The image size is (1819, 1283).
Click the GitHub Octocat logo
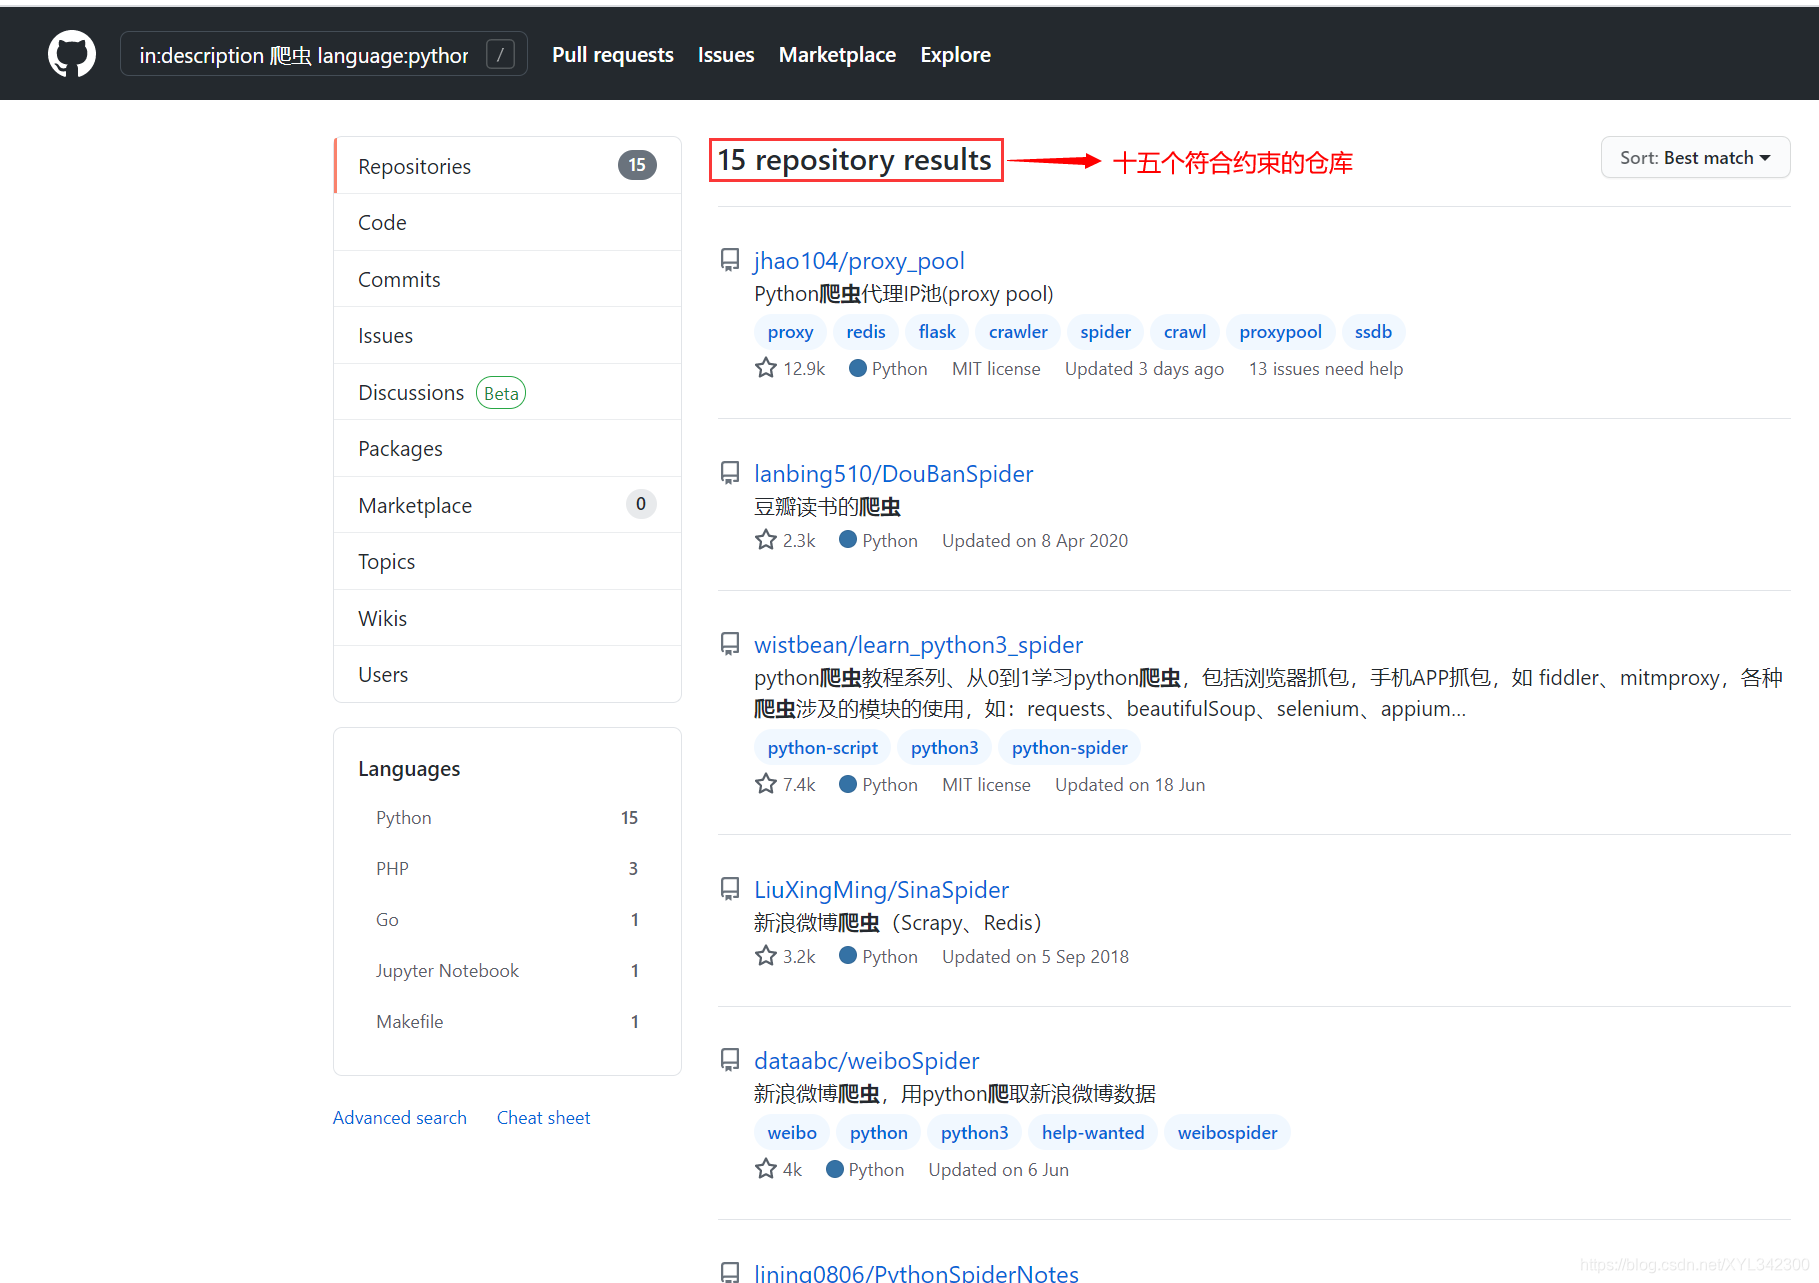(72, 54)
